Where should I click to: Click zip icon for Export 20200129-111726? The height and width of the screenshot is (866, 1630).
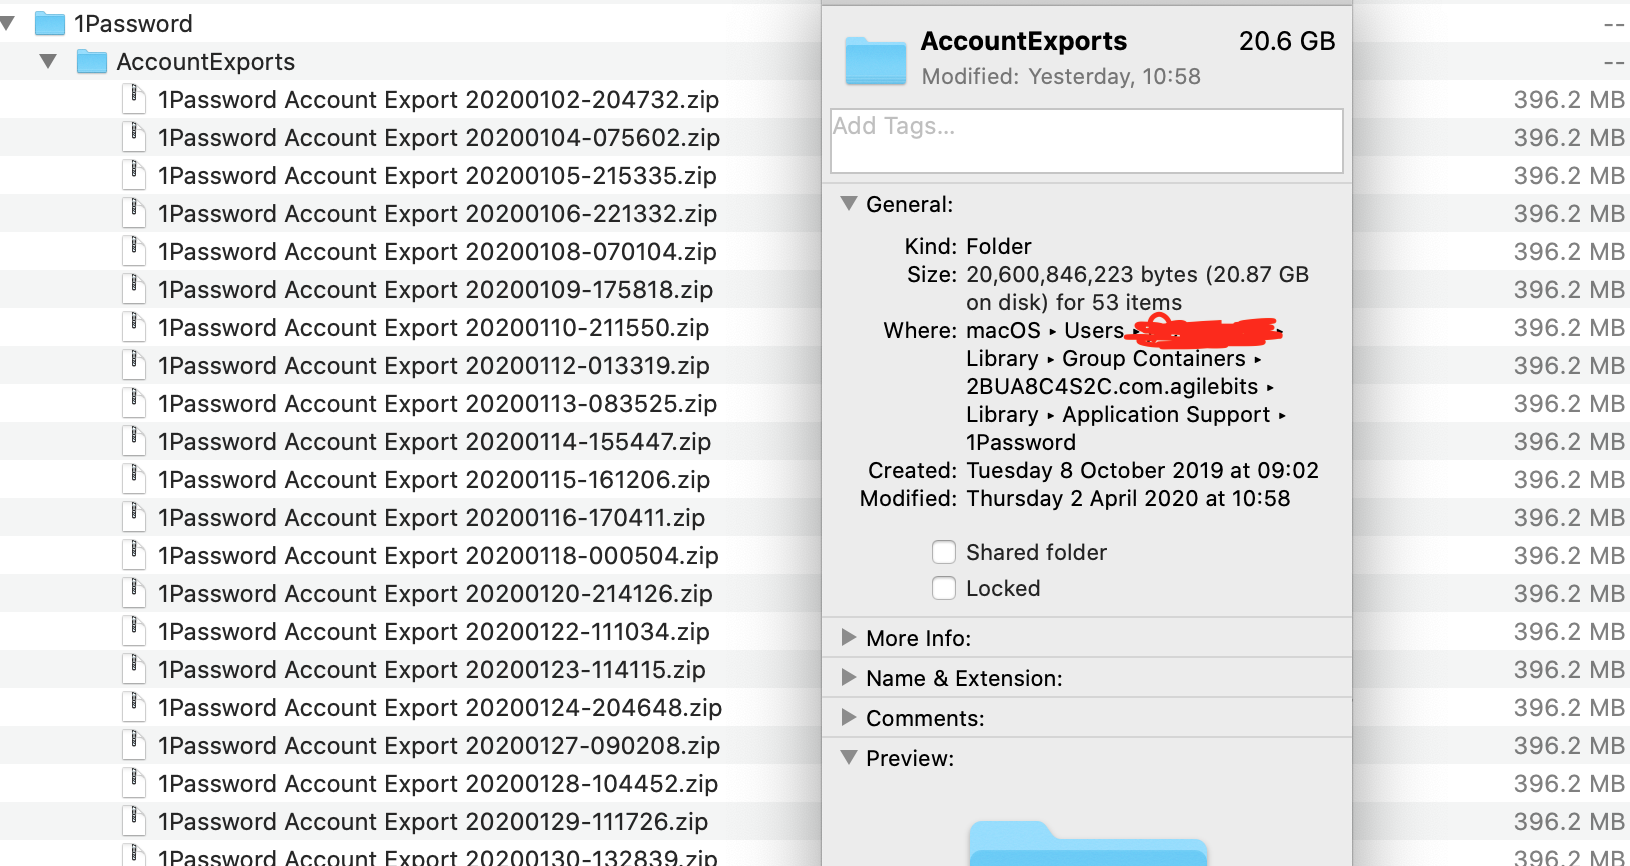tap(134, 821)
